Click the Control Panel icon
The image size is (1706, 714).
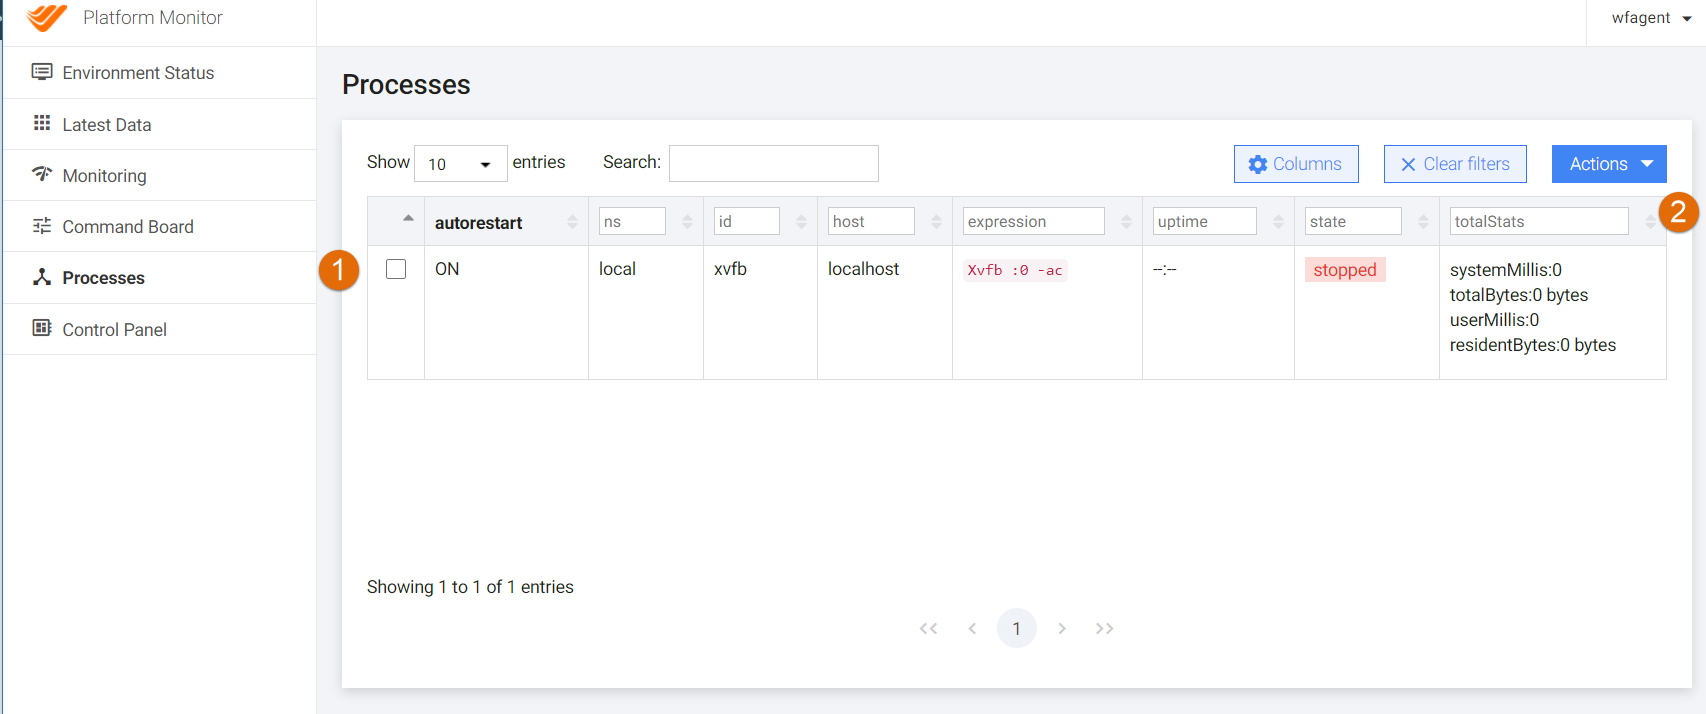[42, 328]
